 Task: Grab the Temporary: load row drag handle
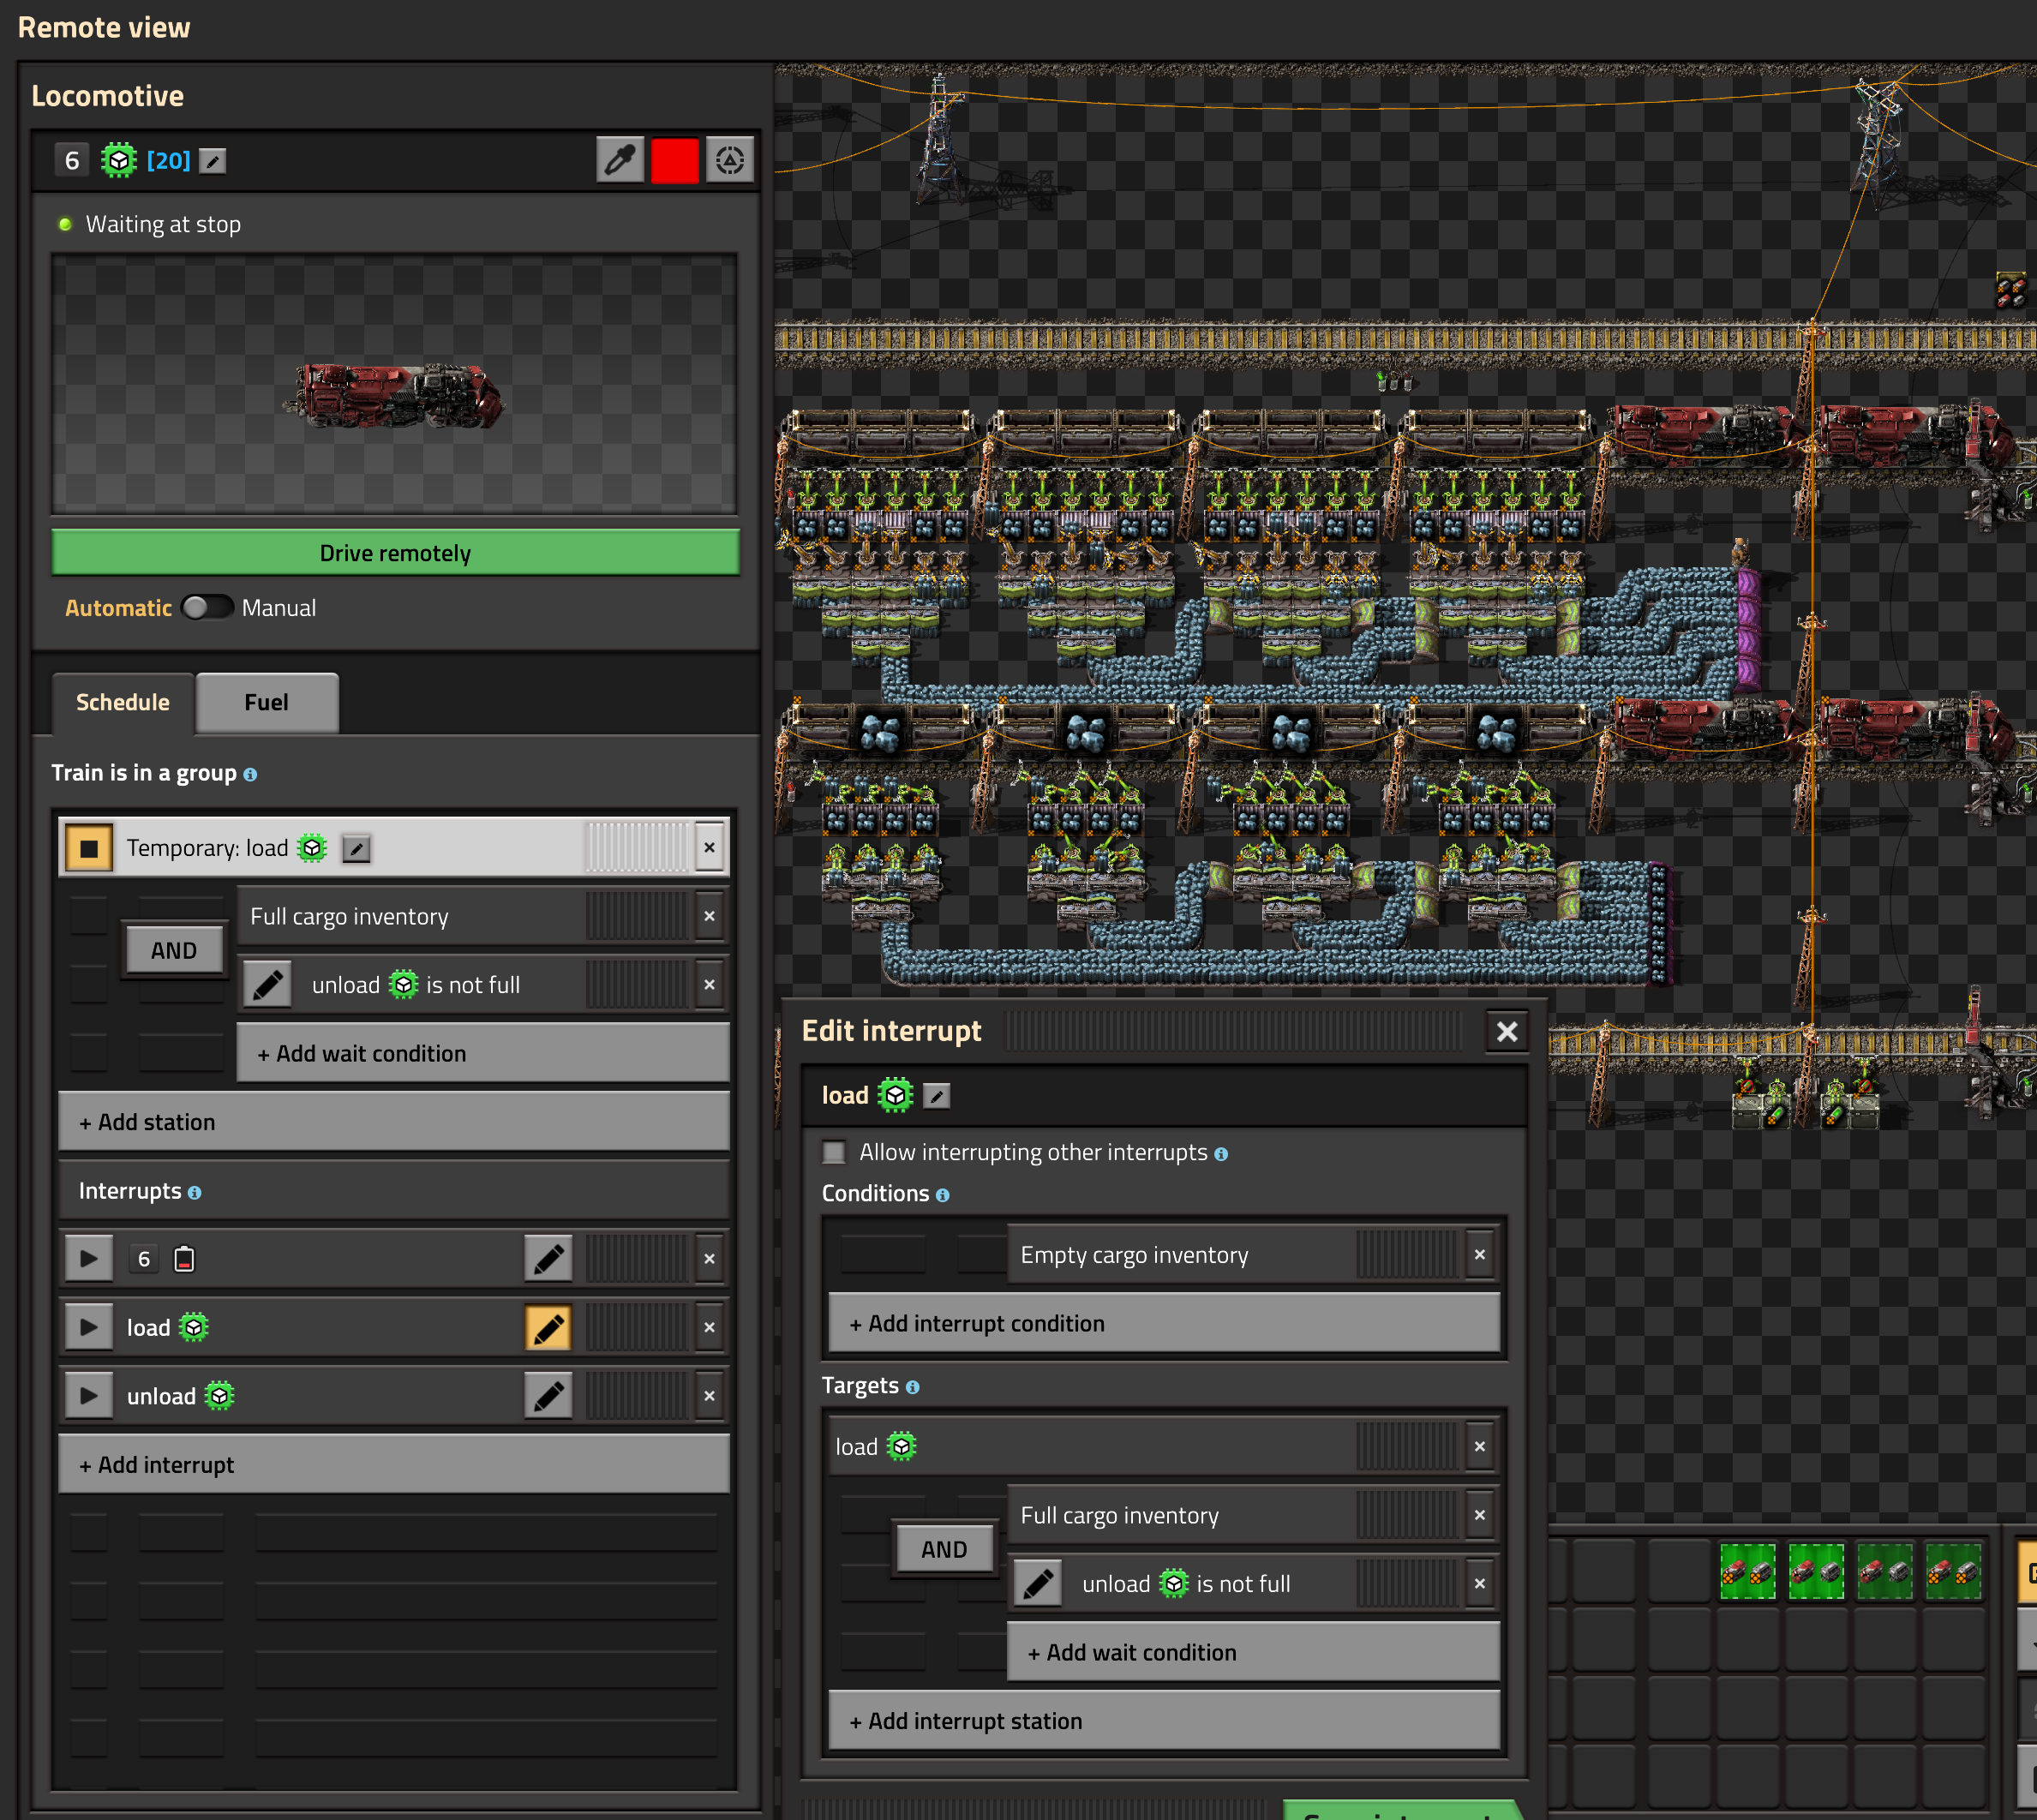click(x=638, y=848)
